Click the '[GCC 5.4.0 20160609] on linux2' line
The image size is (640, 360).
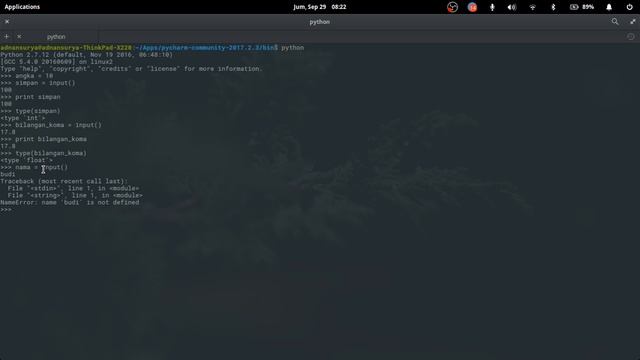tap(57, 62)
